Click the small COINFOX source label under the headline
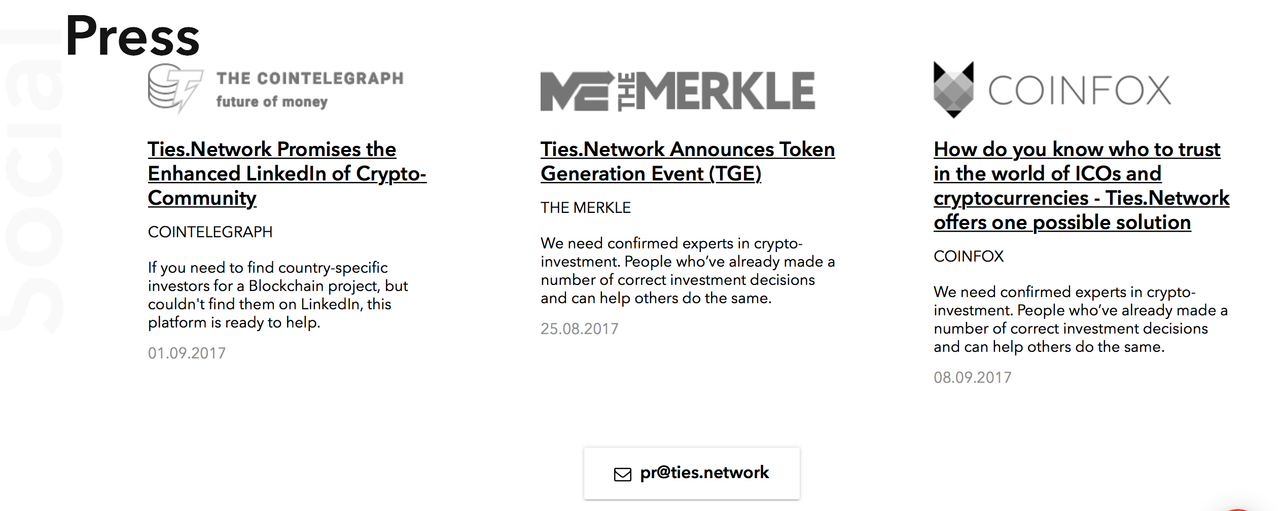The image size is (1280, 511). click(969, 256)
